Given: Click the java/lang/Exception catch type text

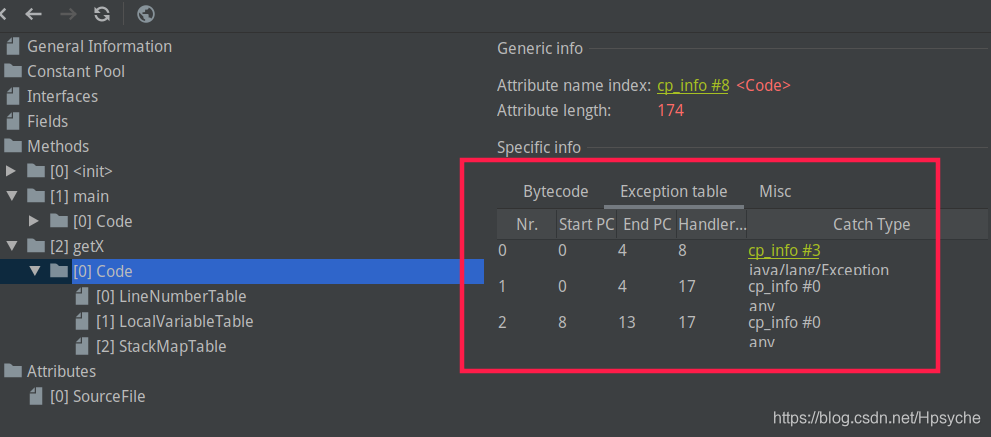Looking at the screenshot, I should 818,270.
